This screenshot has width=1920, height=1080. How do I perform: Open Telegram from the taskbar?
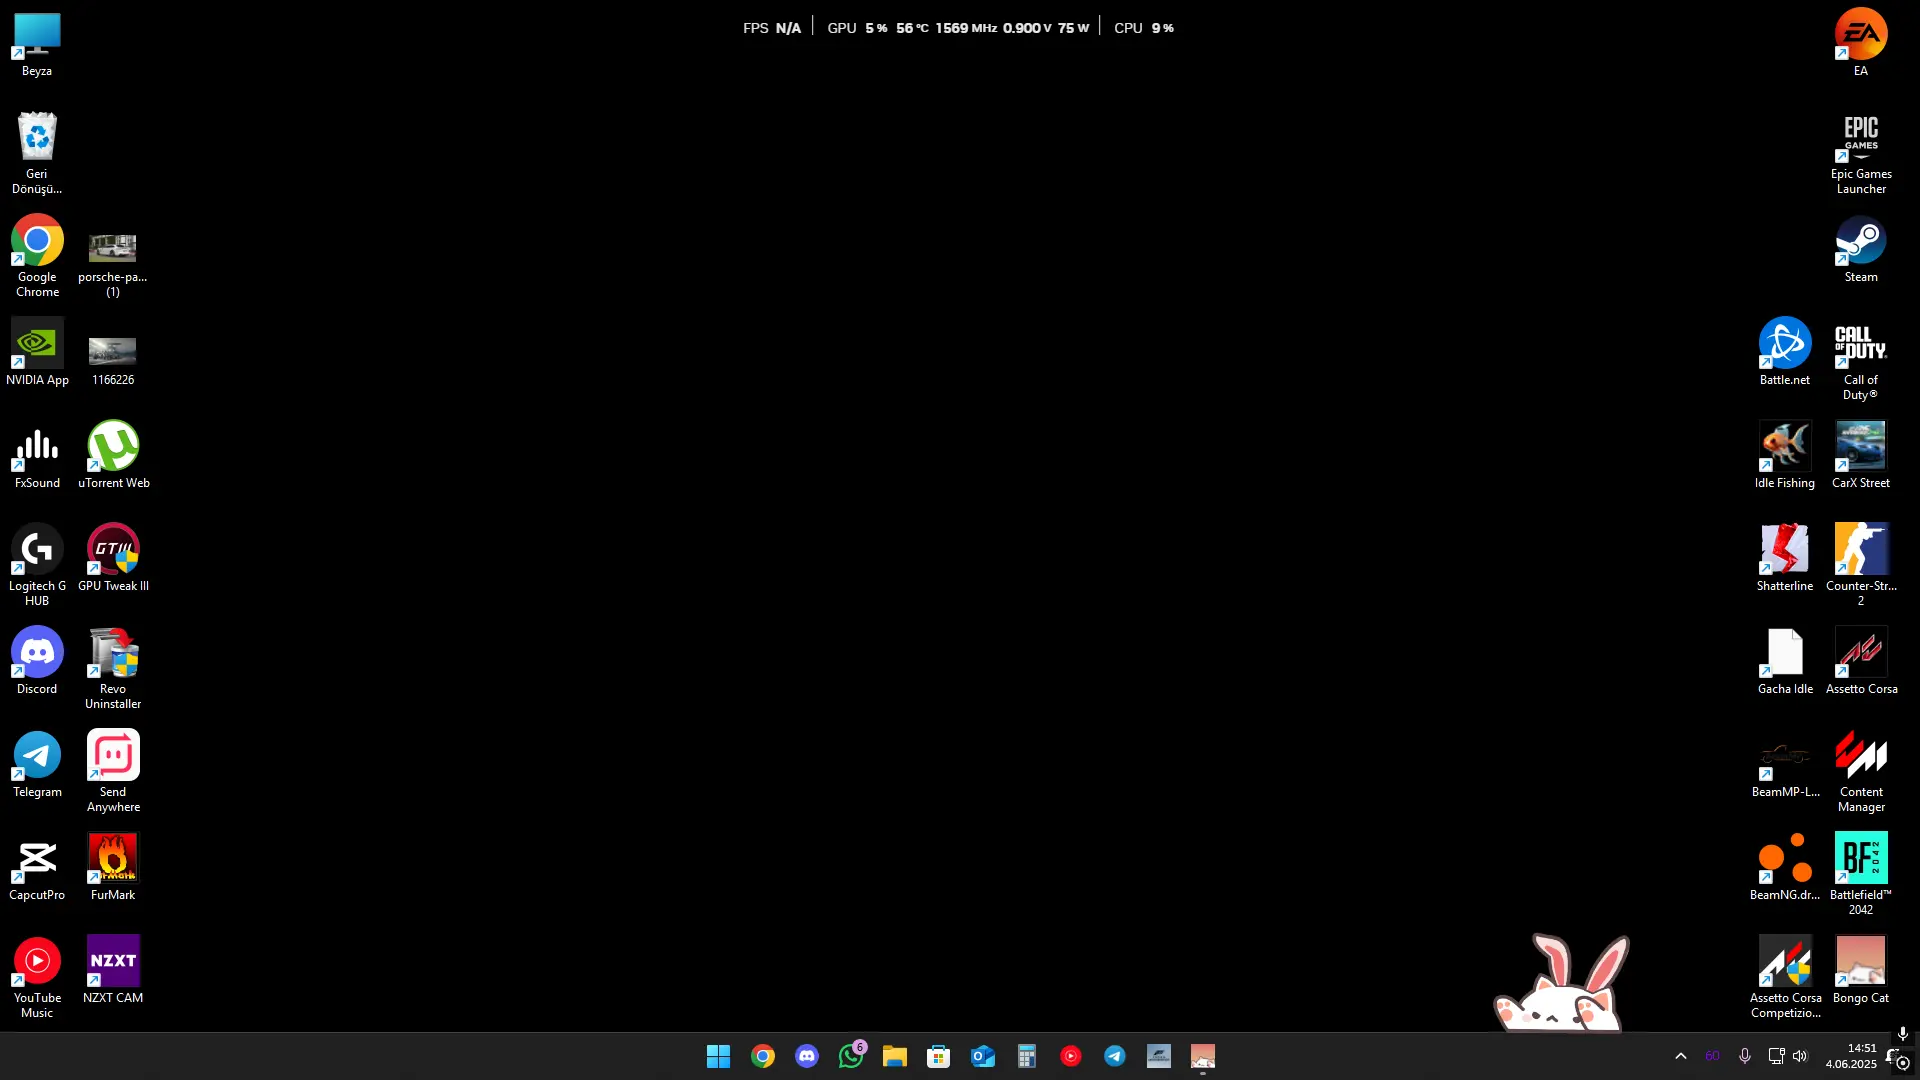point(1114,1056)
